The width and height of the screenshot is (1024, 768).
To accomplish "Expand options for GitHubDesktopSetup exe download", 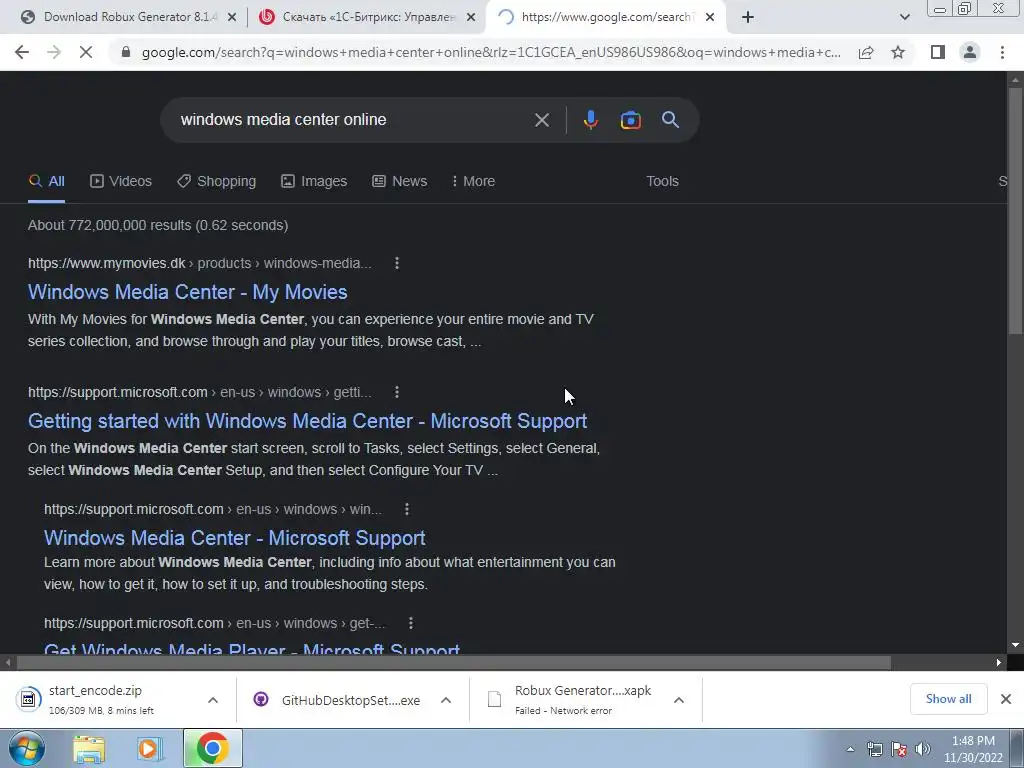I will [x=446, y=700].
